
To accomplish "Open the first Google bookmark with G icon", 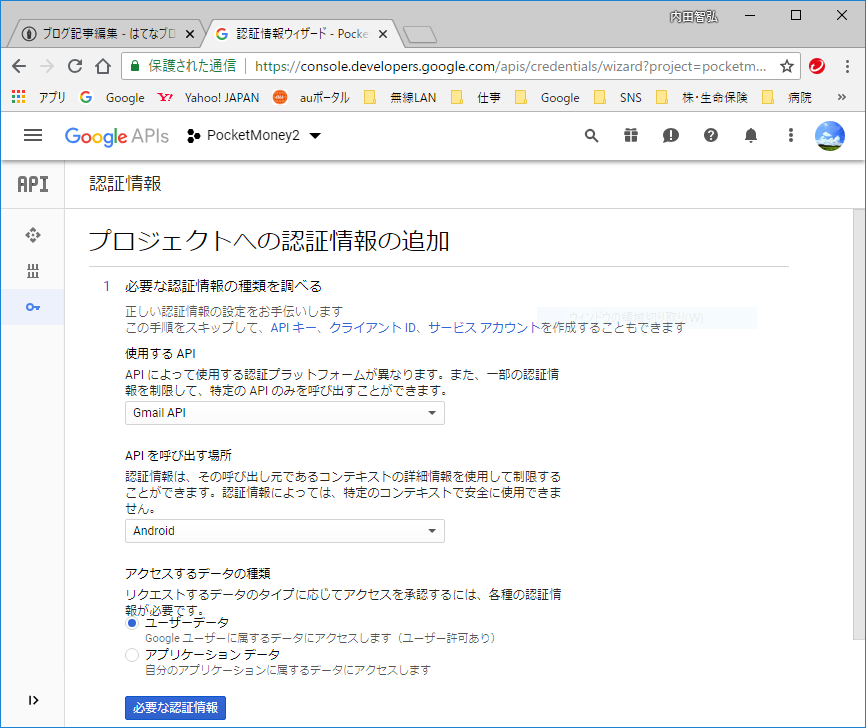I will [x=112, y=98].
